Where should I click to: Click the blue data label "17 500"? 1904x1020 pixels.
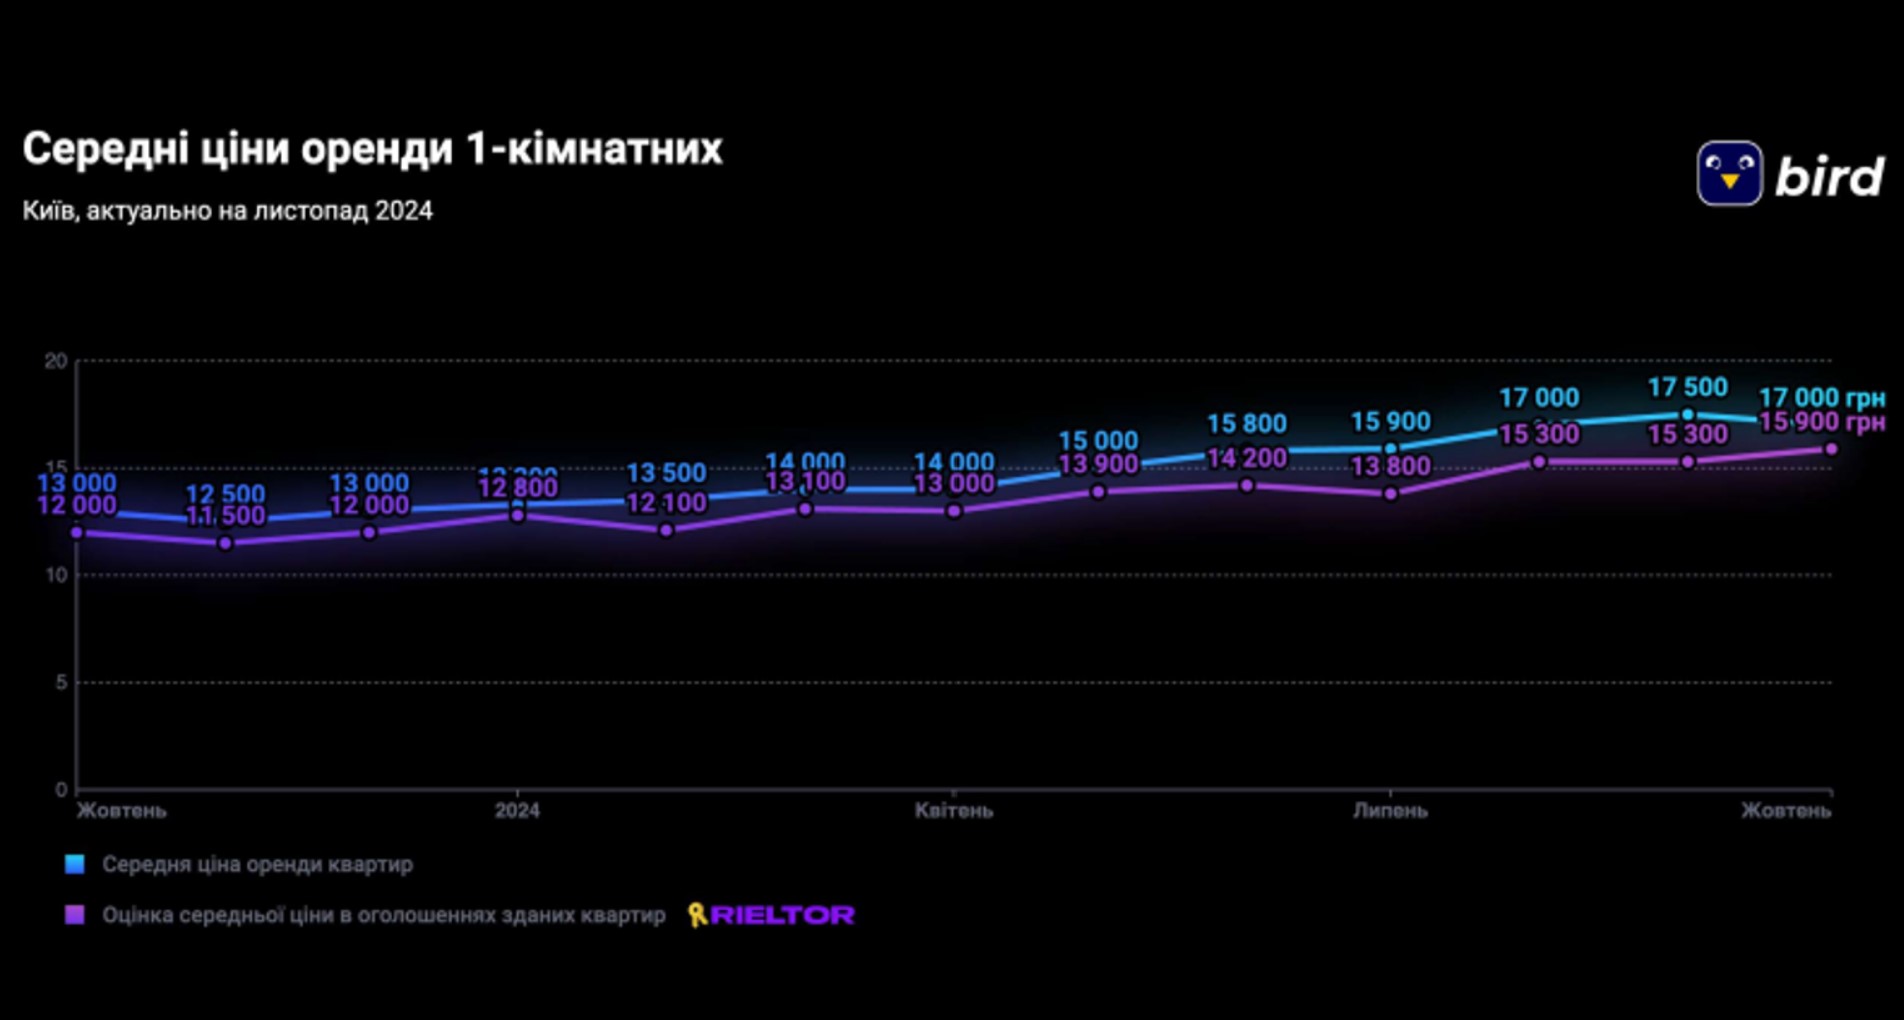point(1687,387)
